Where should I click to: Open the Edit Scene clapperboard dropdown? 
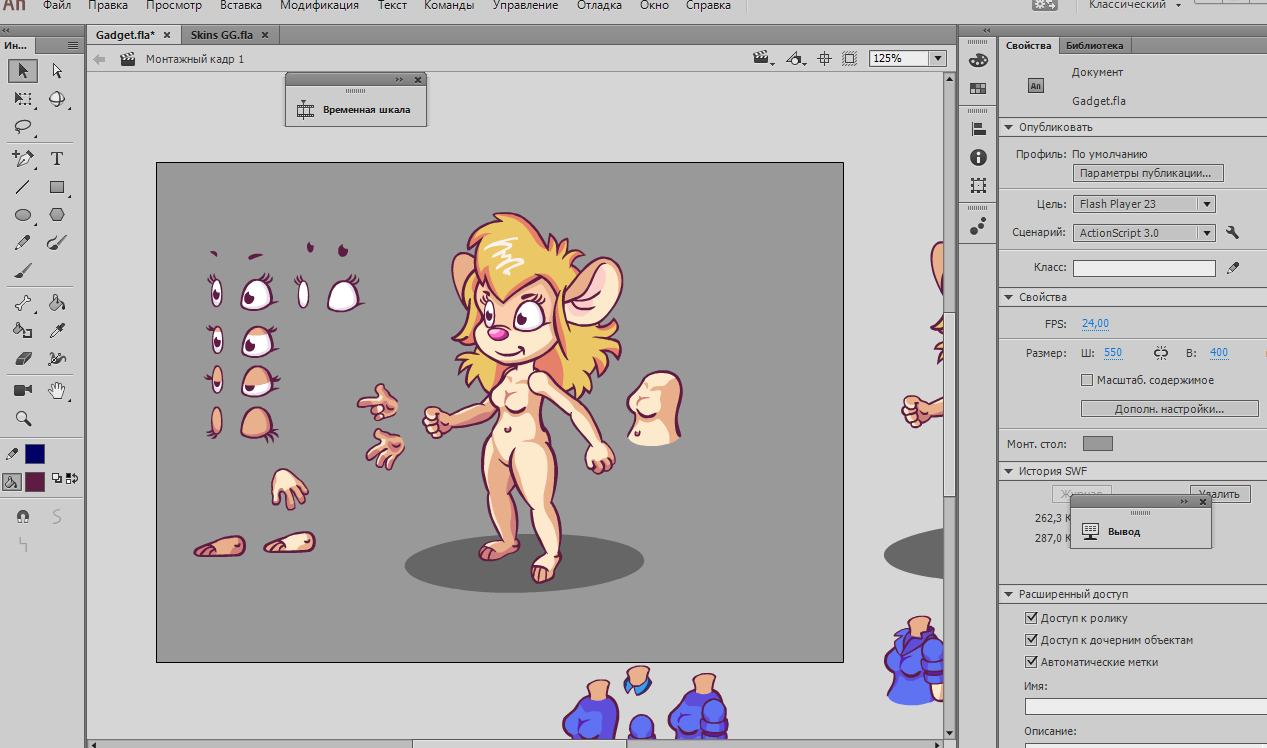[x=765, y=59]
